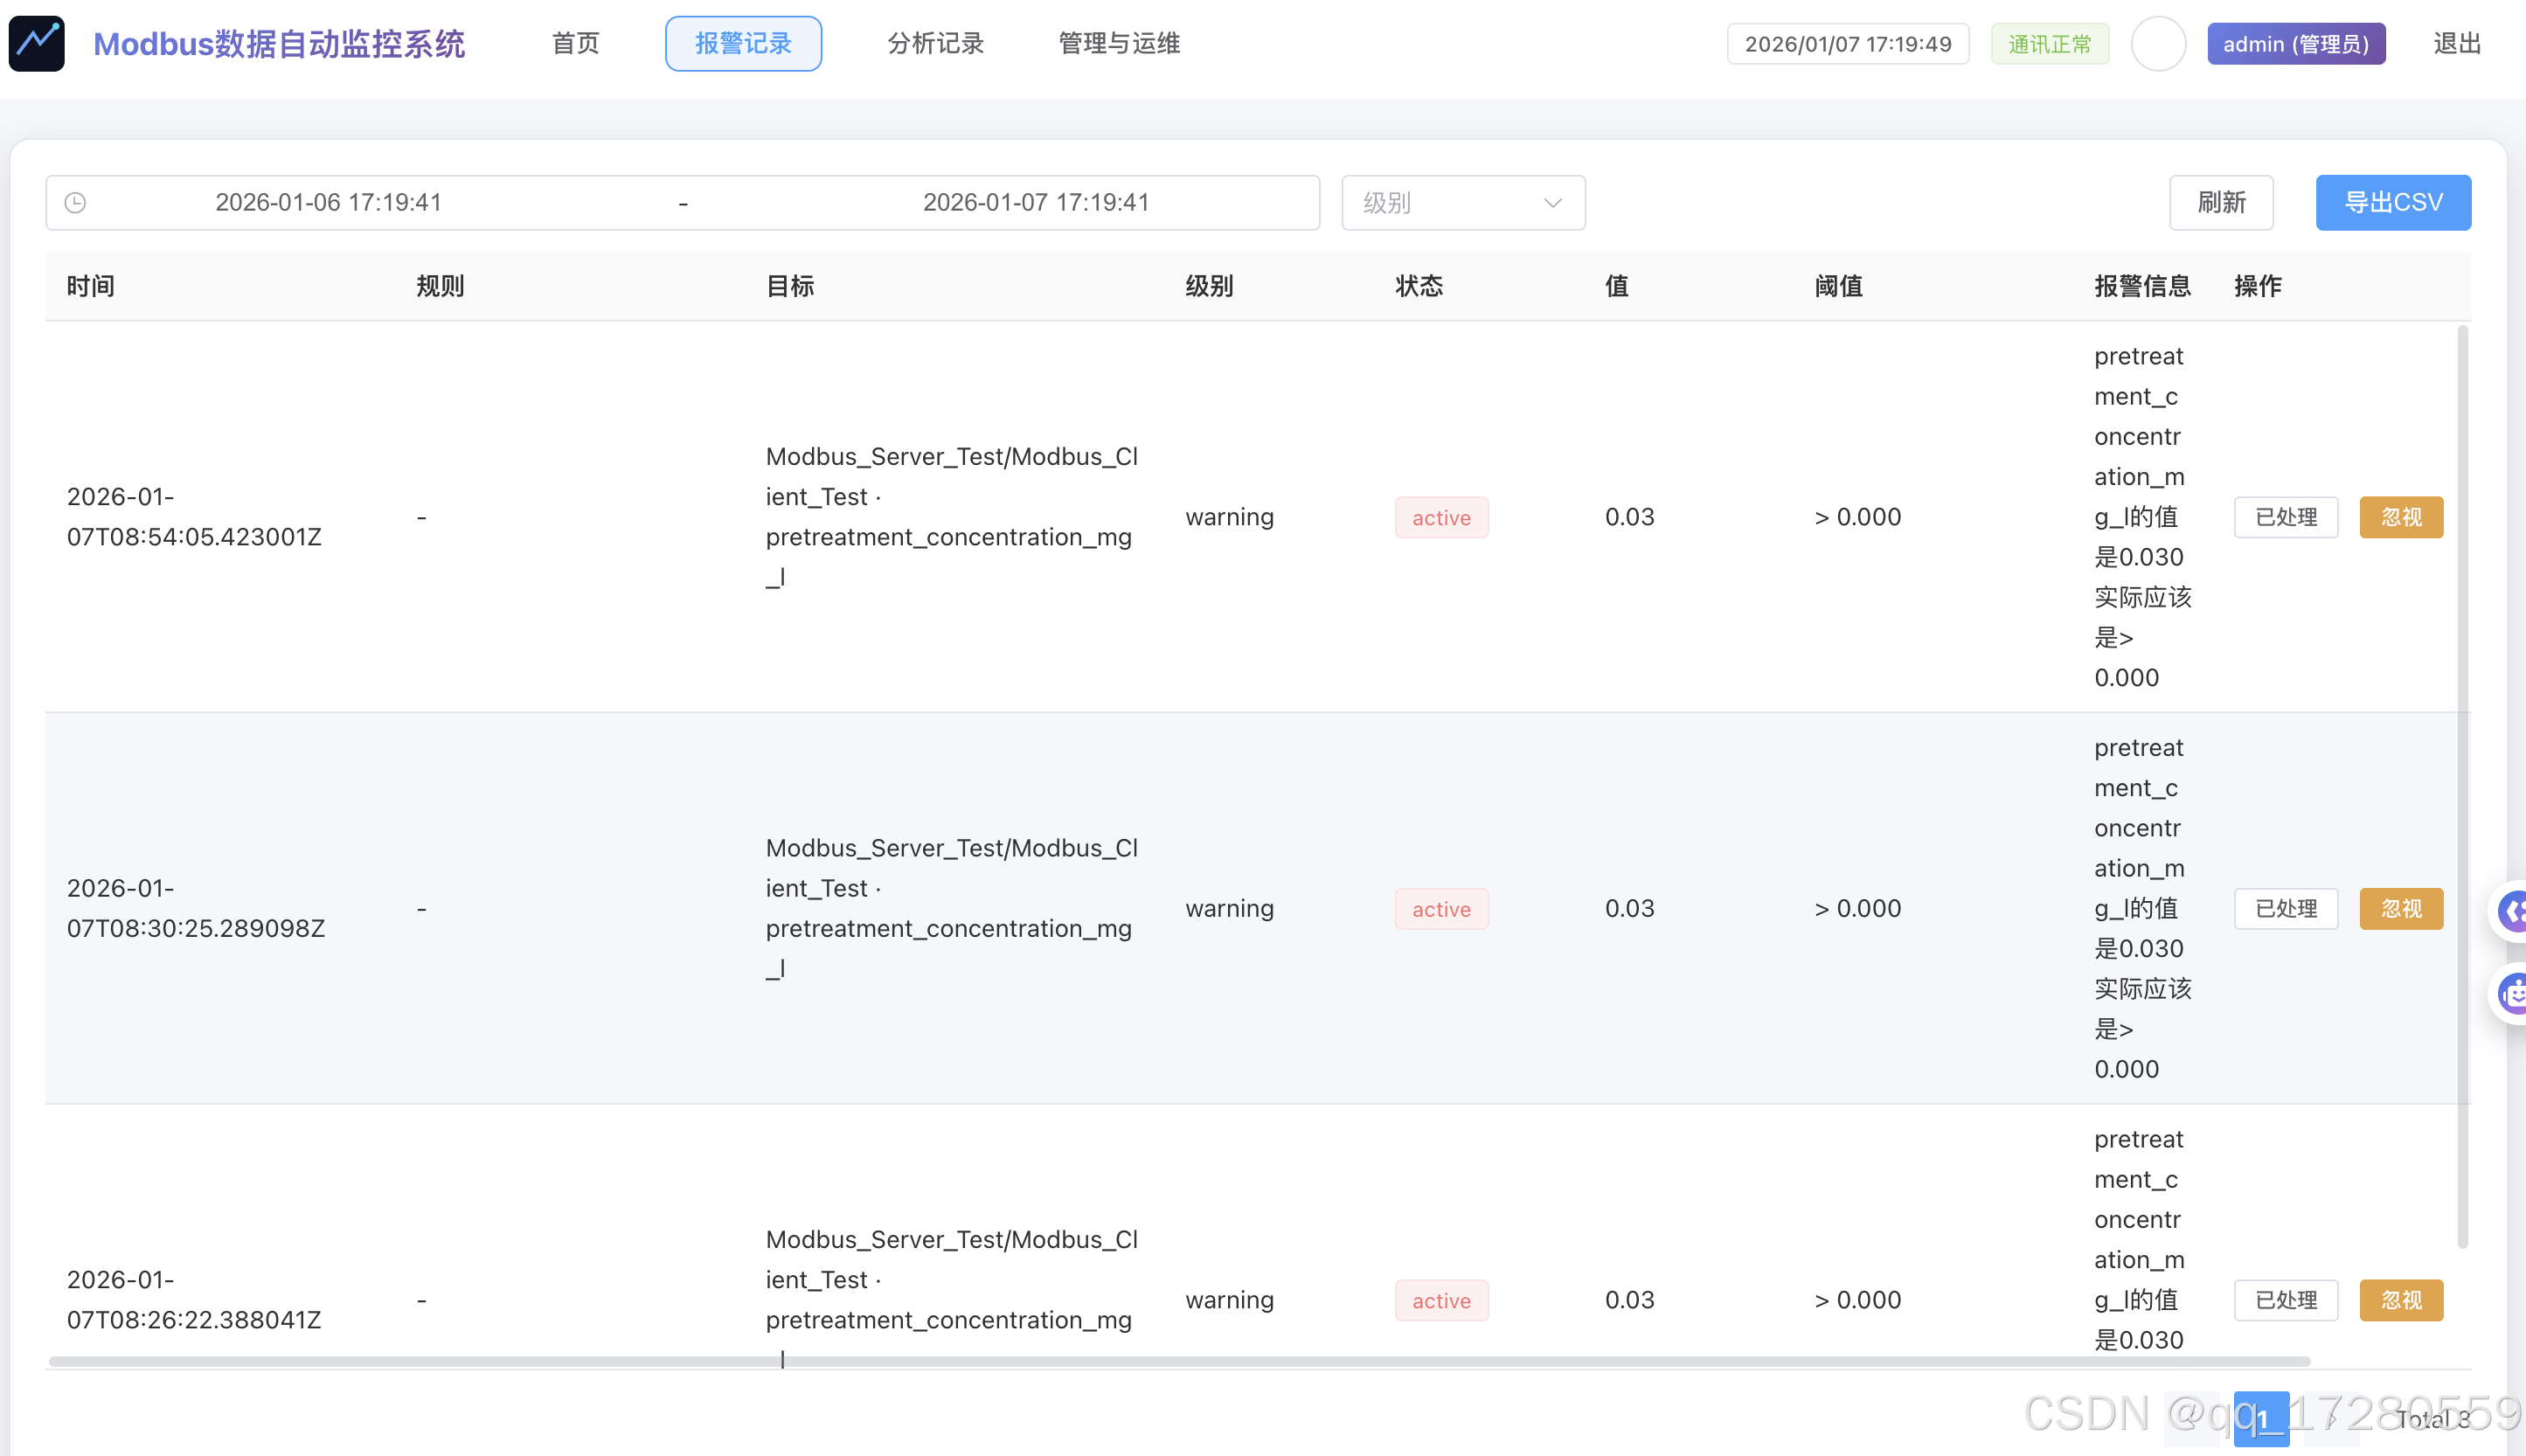Open the 报警记录 tab

[743, 44]
